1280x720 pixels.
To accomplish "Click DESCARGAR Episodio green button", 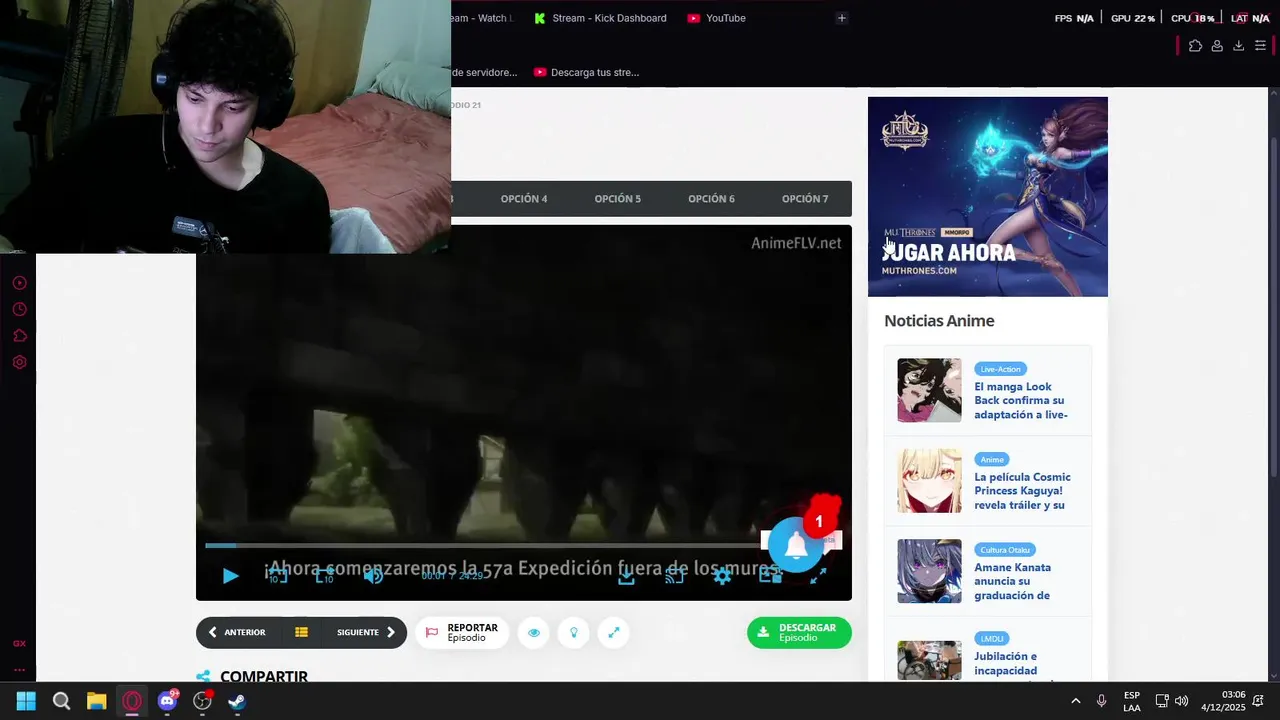I will point(799,632).
